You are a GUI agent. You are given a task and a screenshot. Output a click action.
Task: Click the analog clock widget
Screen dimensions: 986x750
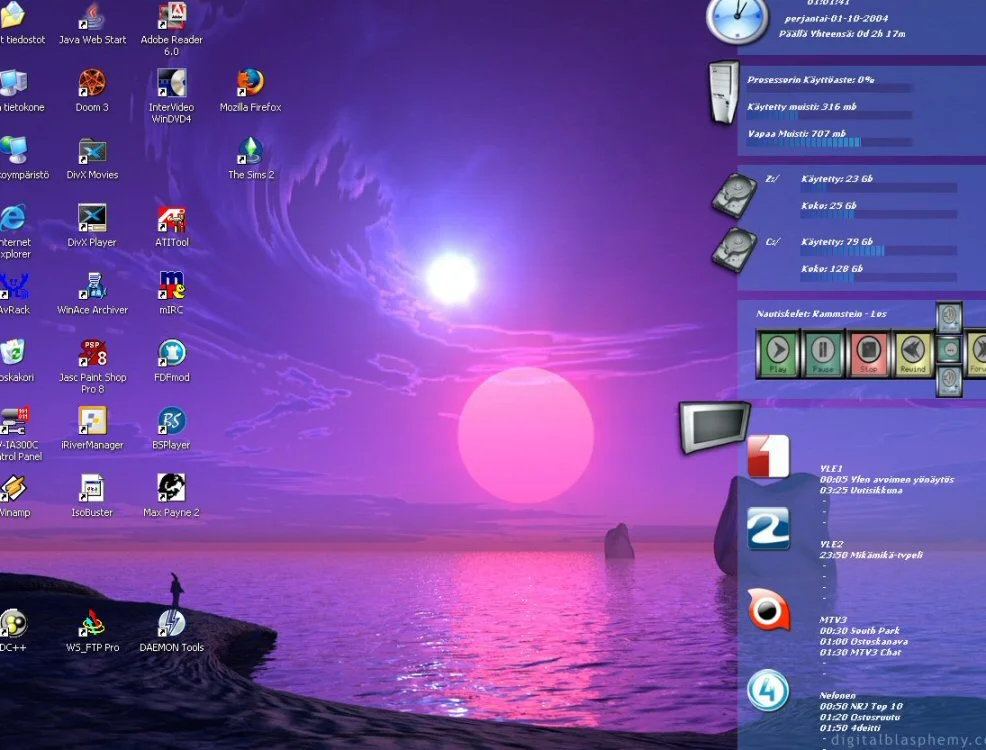pos(737,20)
